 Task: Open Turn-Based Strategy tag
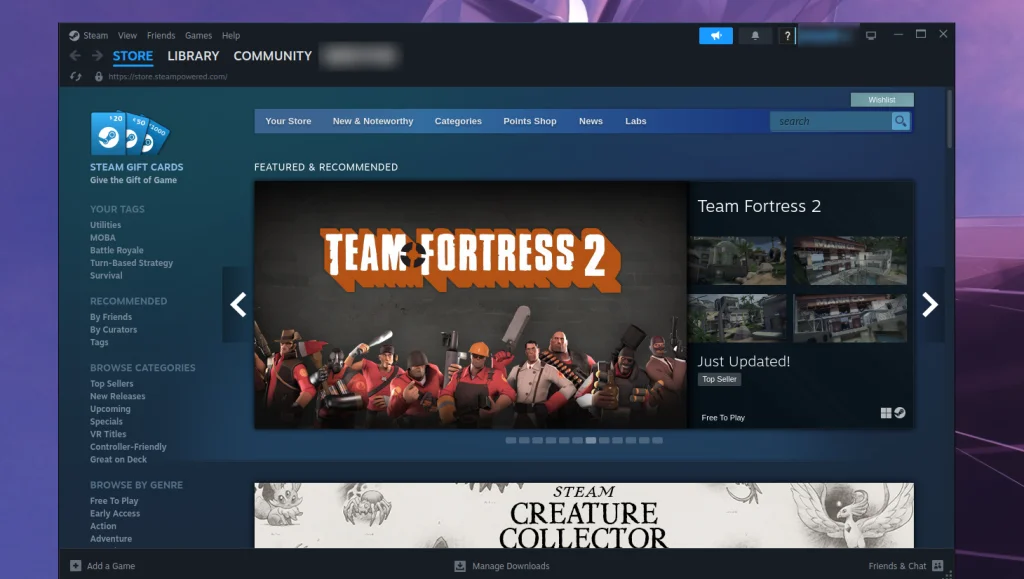pyautogui.click(x=131, y=263)
